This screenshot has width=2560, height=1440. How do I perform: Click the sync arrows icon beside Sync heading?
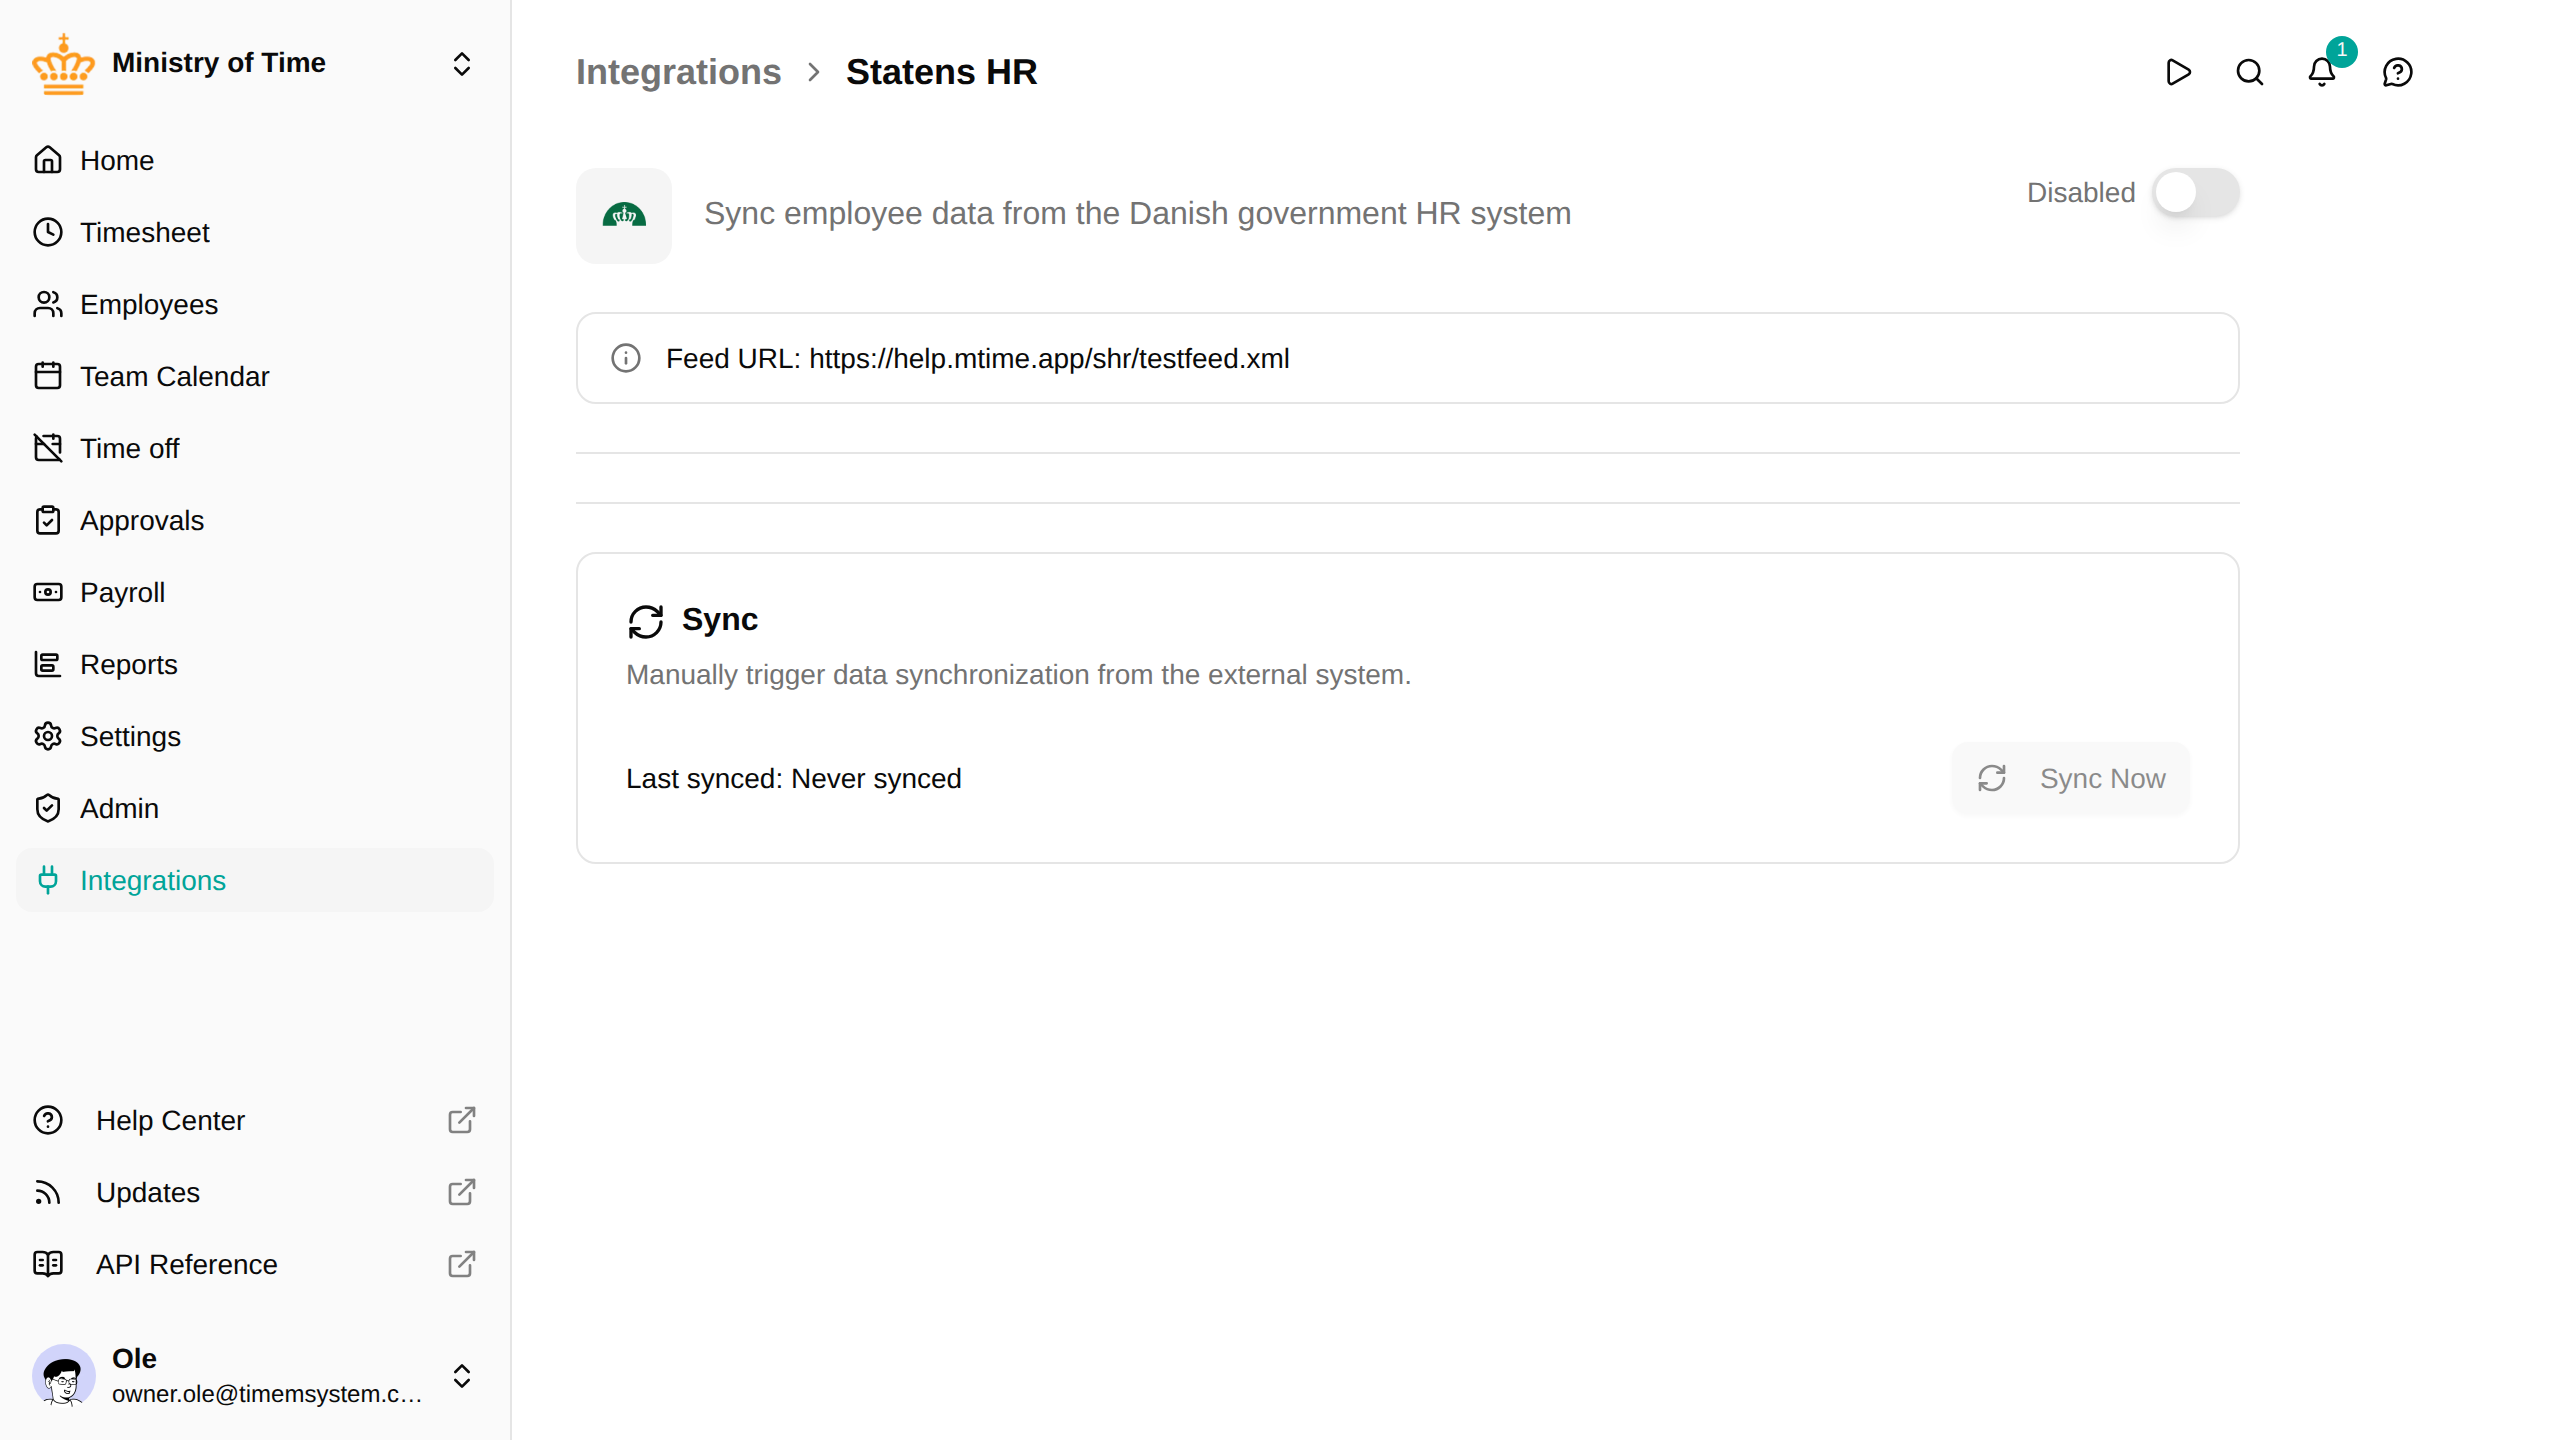pyautogui.click(x=646, y=621)
